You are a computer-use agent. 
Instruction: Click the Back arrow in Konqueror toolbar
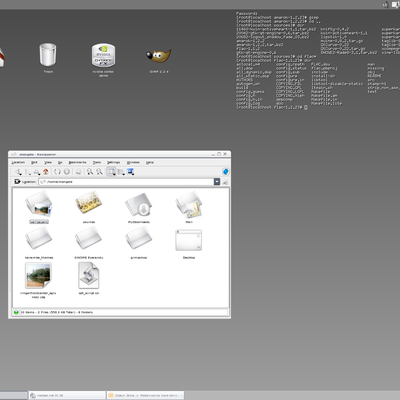click(x=18, y=172)
